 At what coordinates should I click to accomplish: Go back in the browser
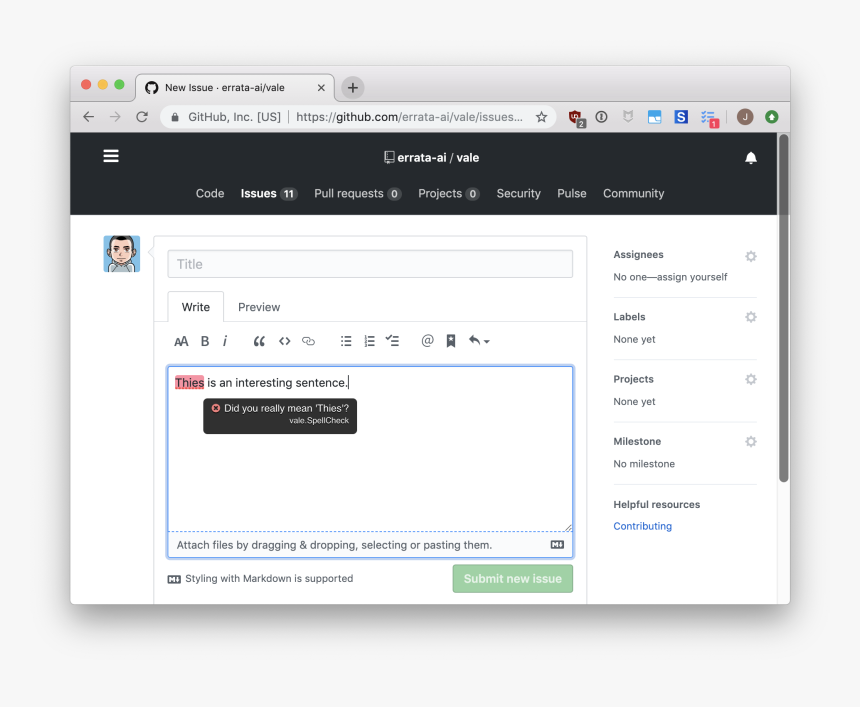point(88,117)
